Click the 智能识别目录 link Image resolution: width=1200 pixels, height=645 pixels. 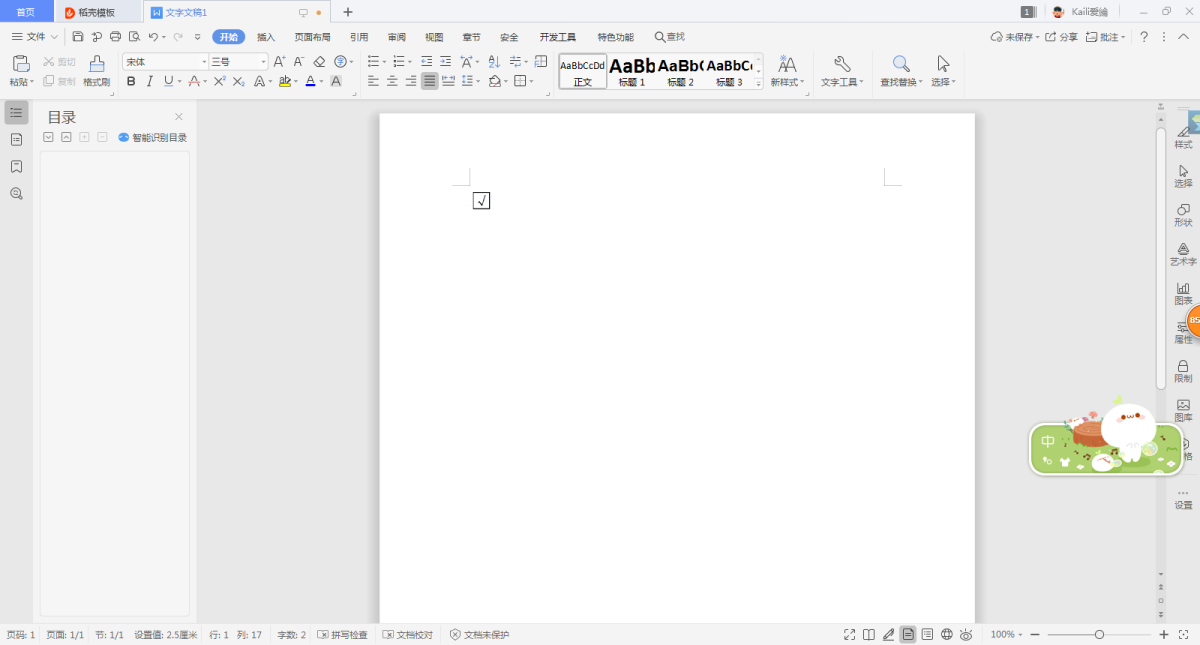pos(159,138)
